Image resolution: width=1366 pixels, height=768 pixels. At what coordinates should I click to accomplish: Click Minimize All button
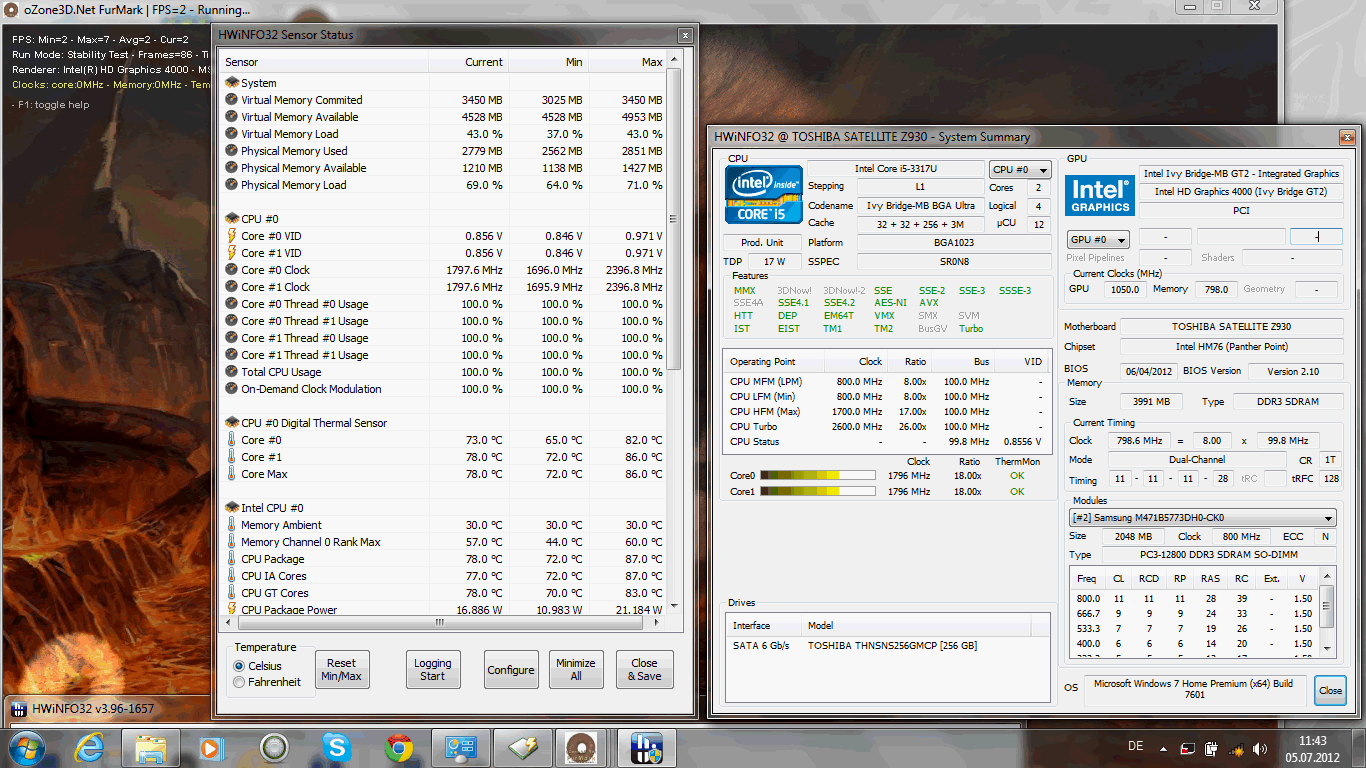click(x=576, y=670)
